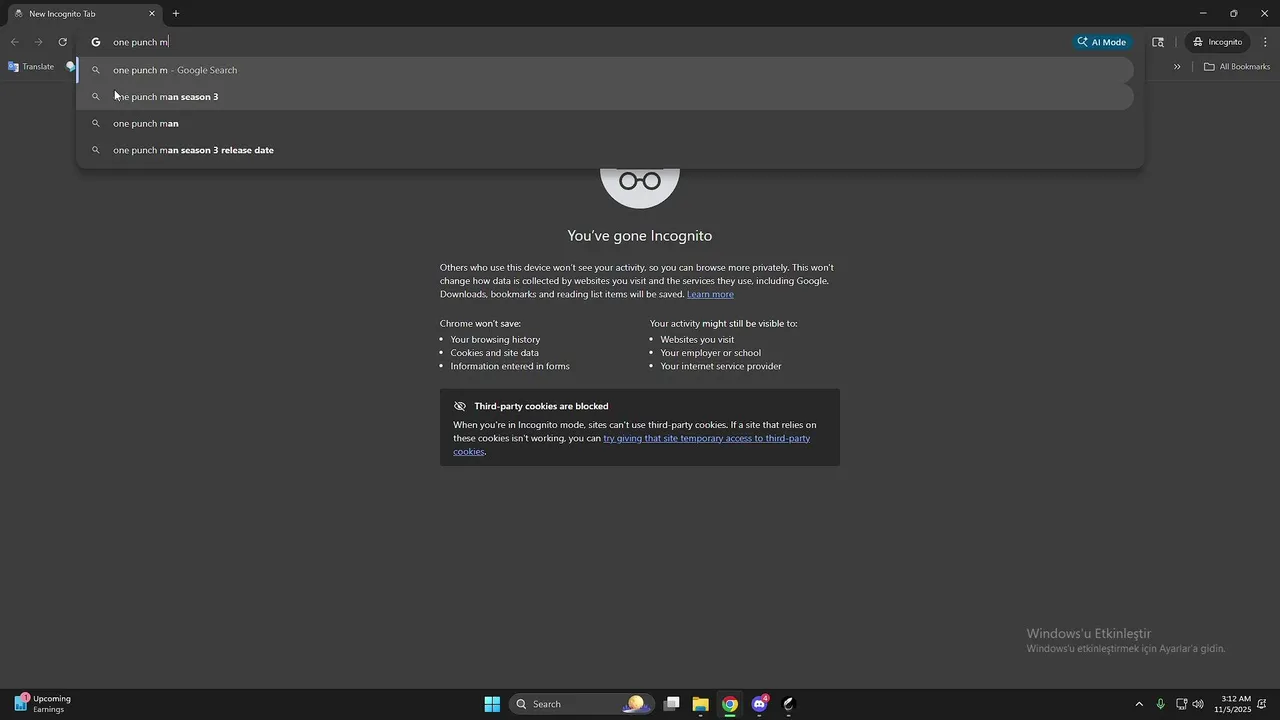The width and height of the screenshot is (1280, 720).
Task: Open the notification center icon
Action: pos(1263,704)
